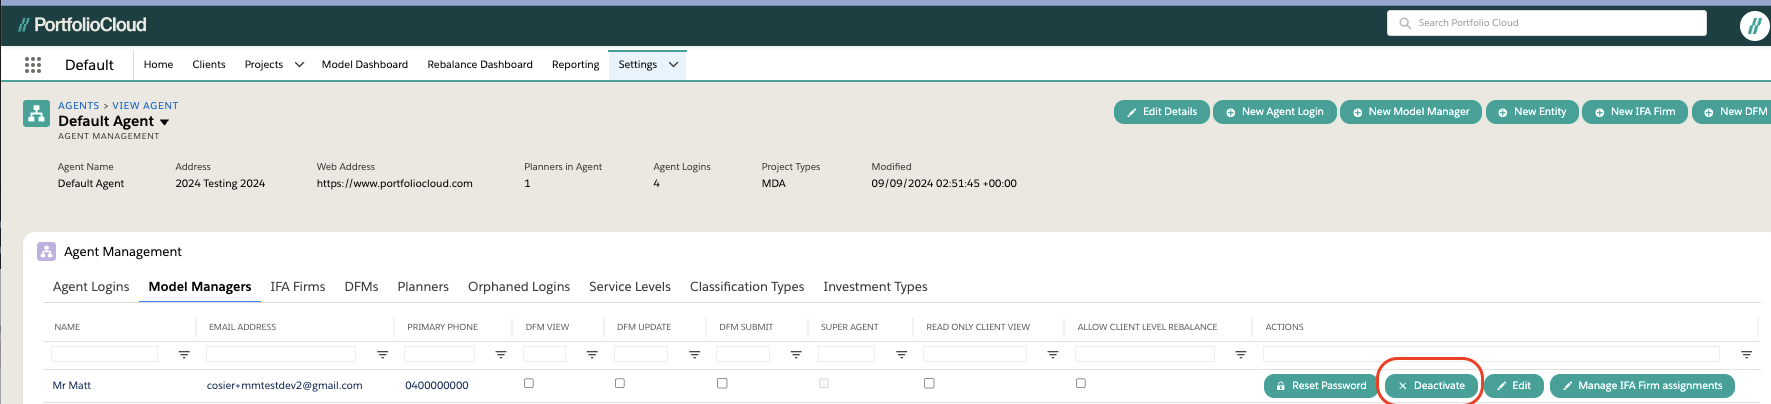Click the Name column filter input
This screenshot has height=404, width=1771.
[104, 354]
